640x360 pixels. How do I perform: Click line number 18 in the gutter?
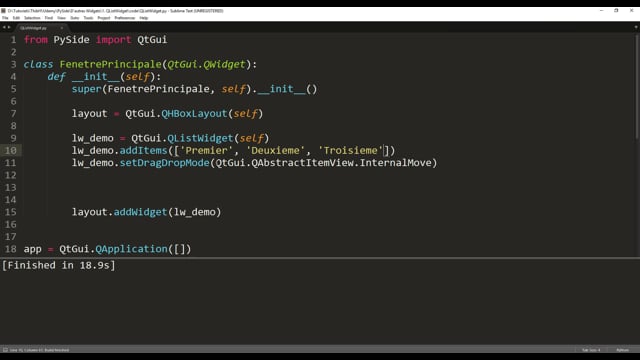(11, 249)
